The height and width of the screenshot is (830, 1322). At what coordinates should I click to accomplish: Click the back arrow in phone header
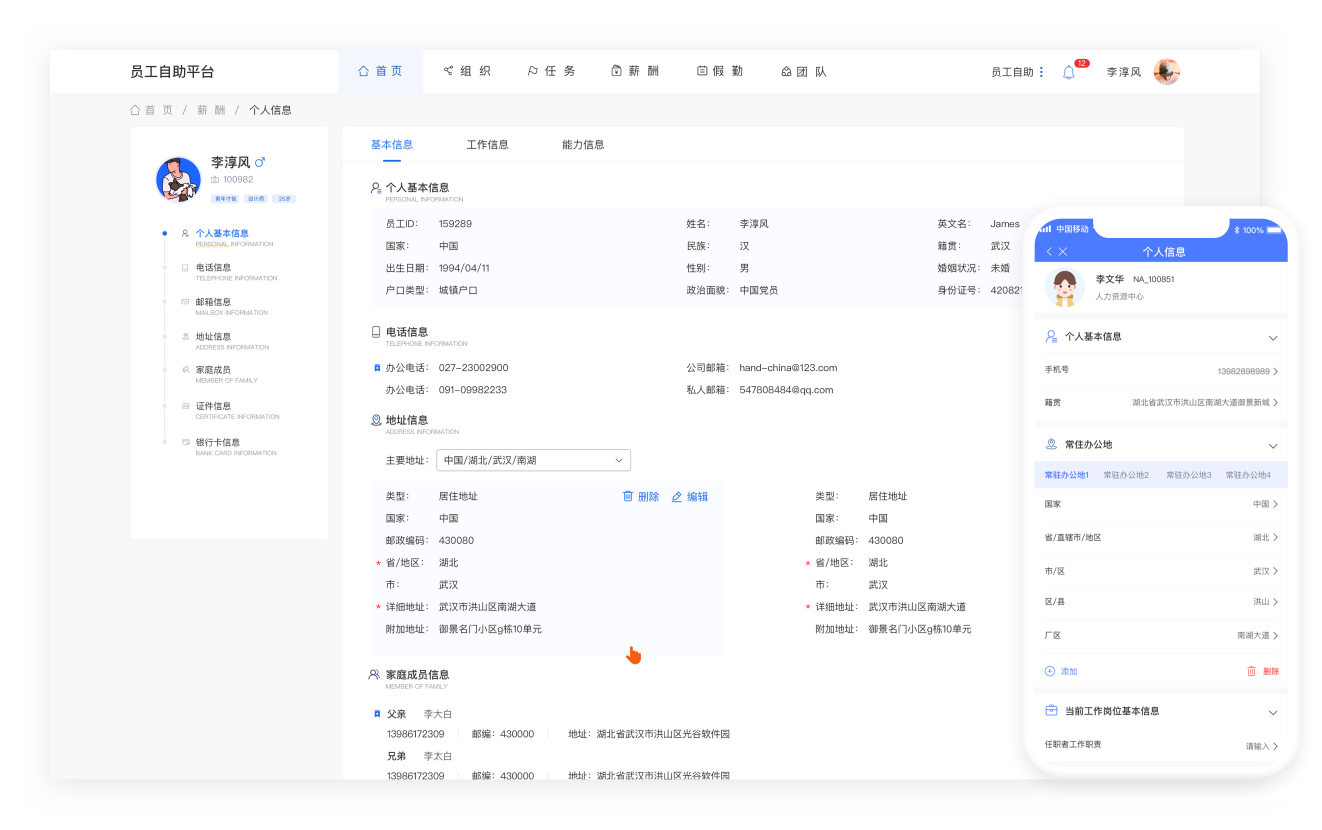pos(1049,252)
